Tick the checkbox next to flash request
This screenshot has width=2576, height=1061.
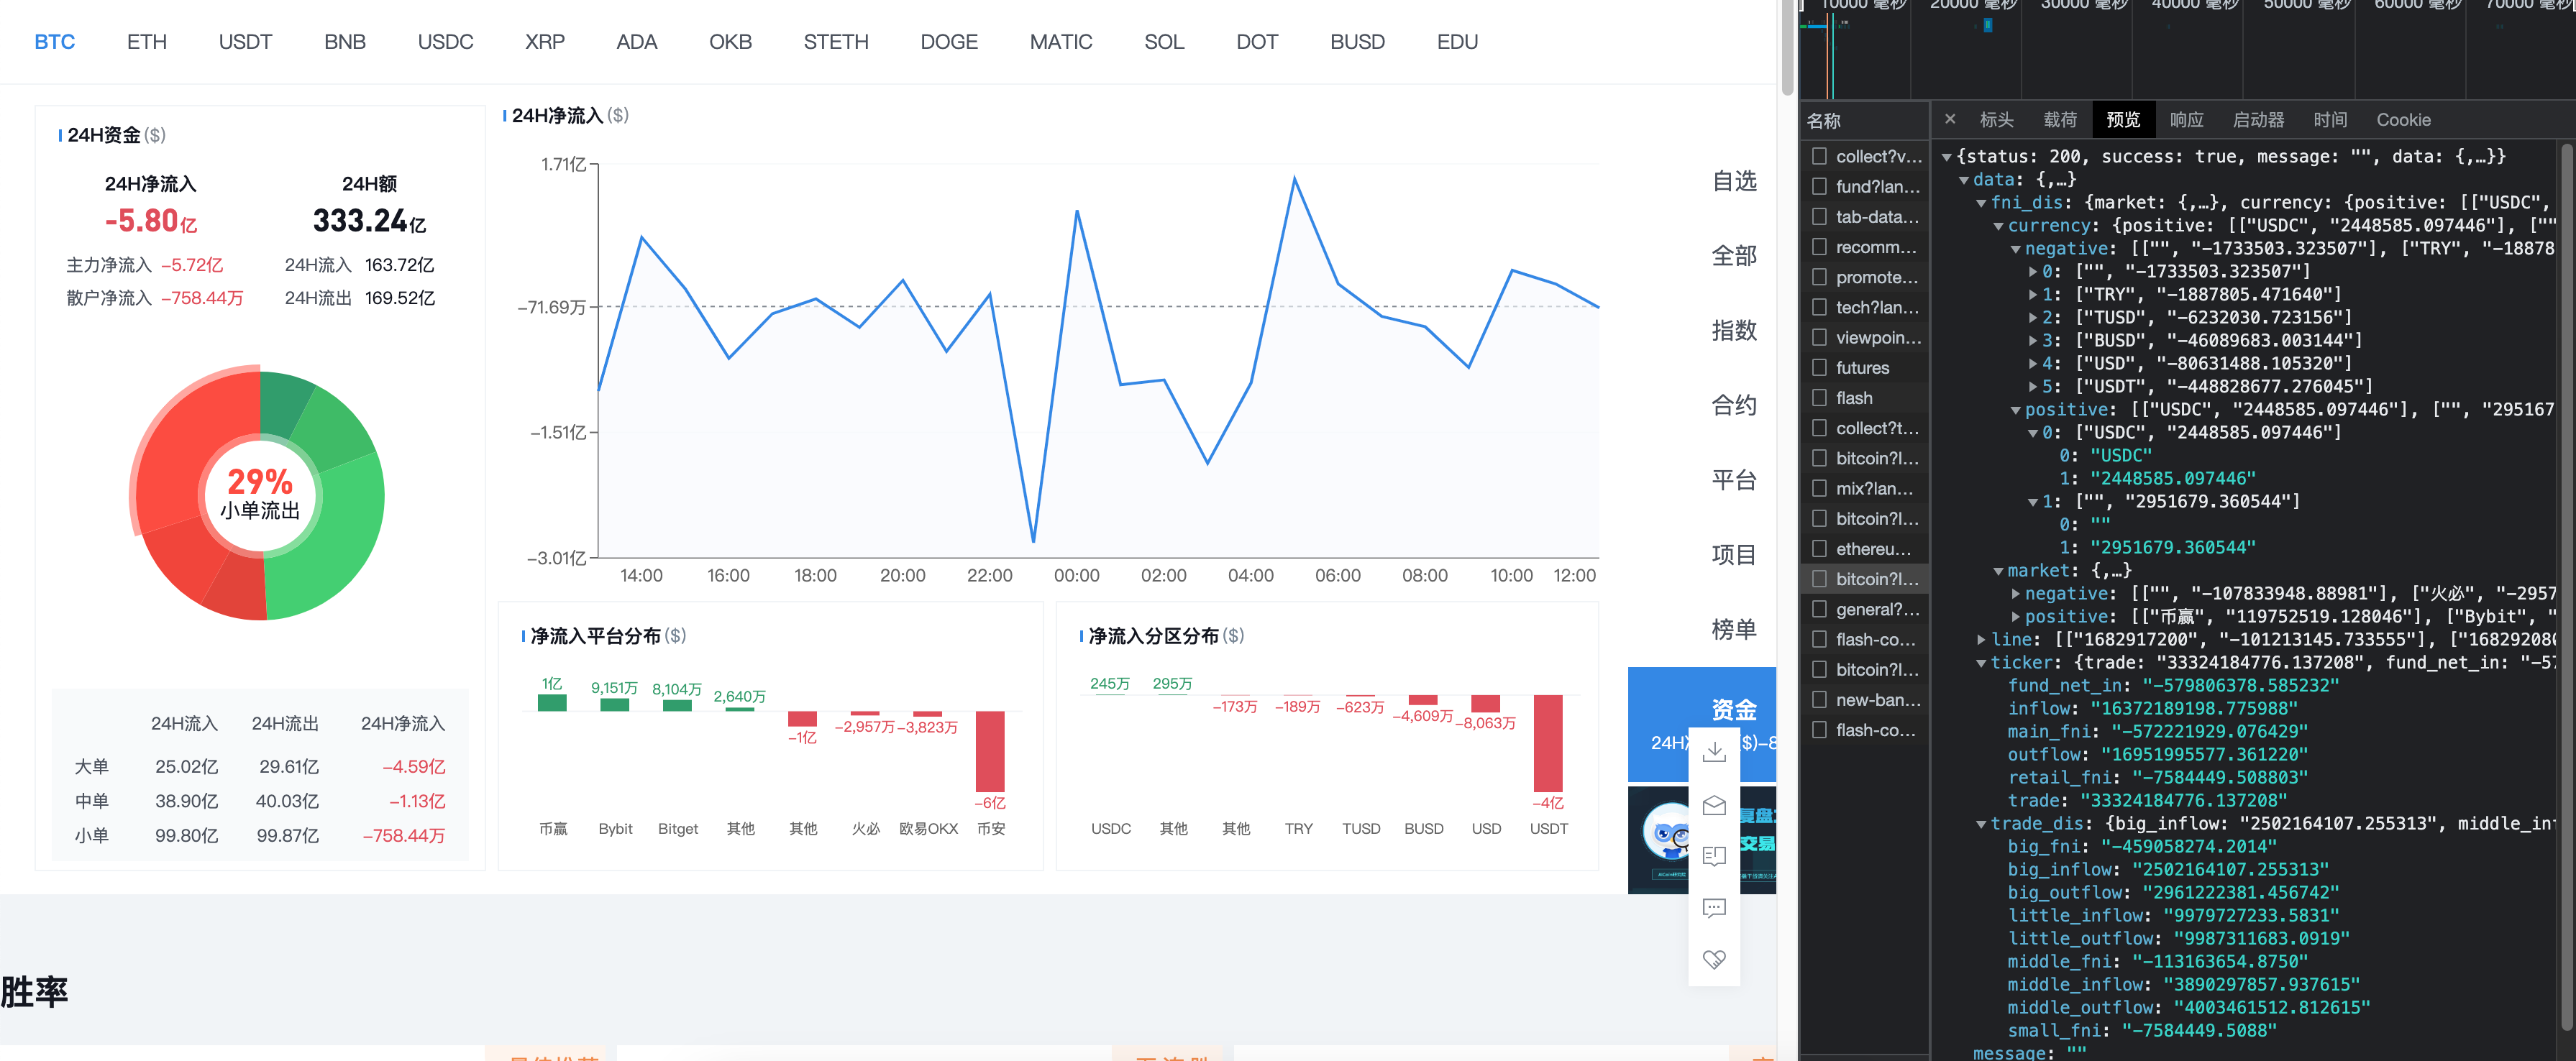[1819, 397]
